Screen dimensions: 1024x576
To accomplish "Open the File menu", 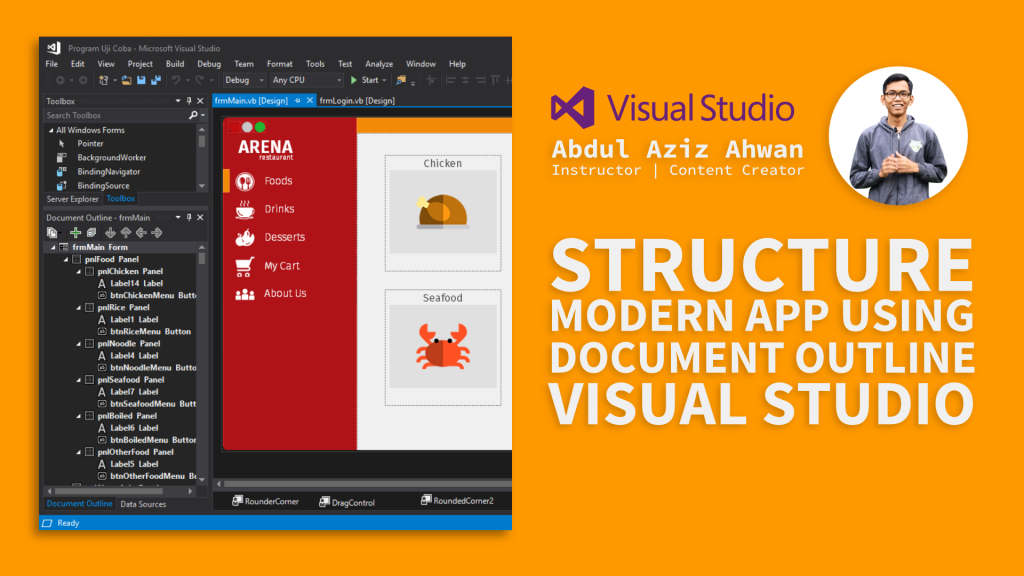I will click(52, 64).
